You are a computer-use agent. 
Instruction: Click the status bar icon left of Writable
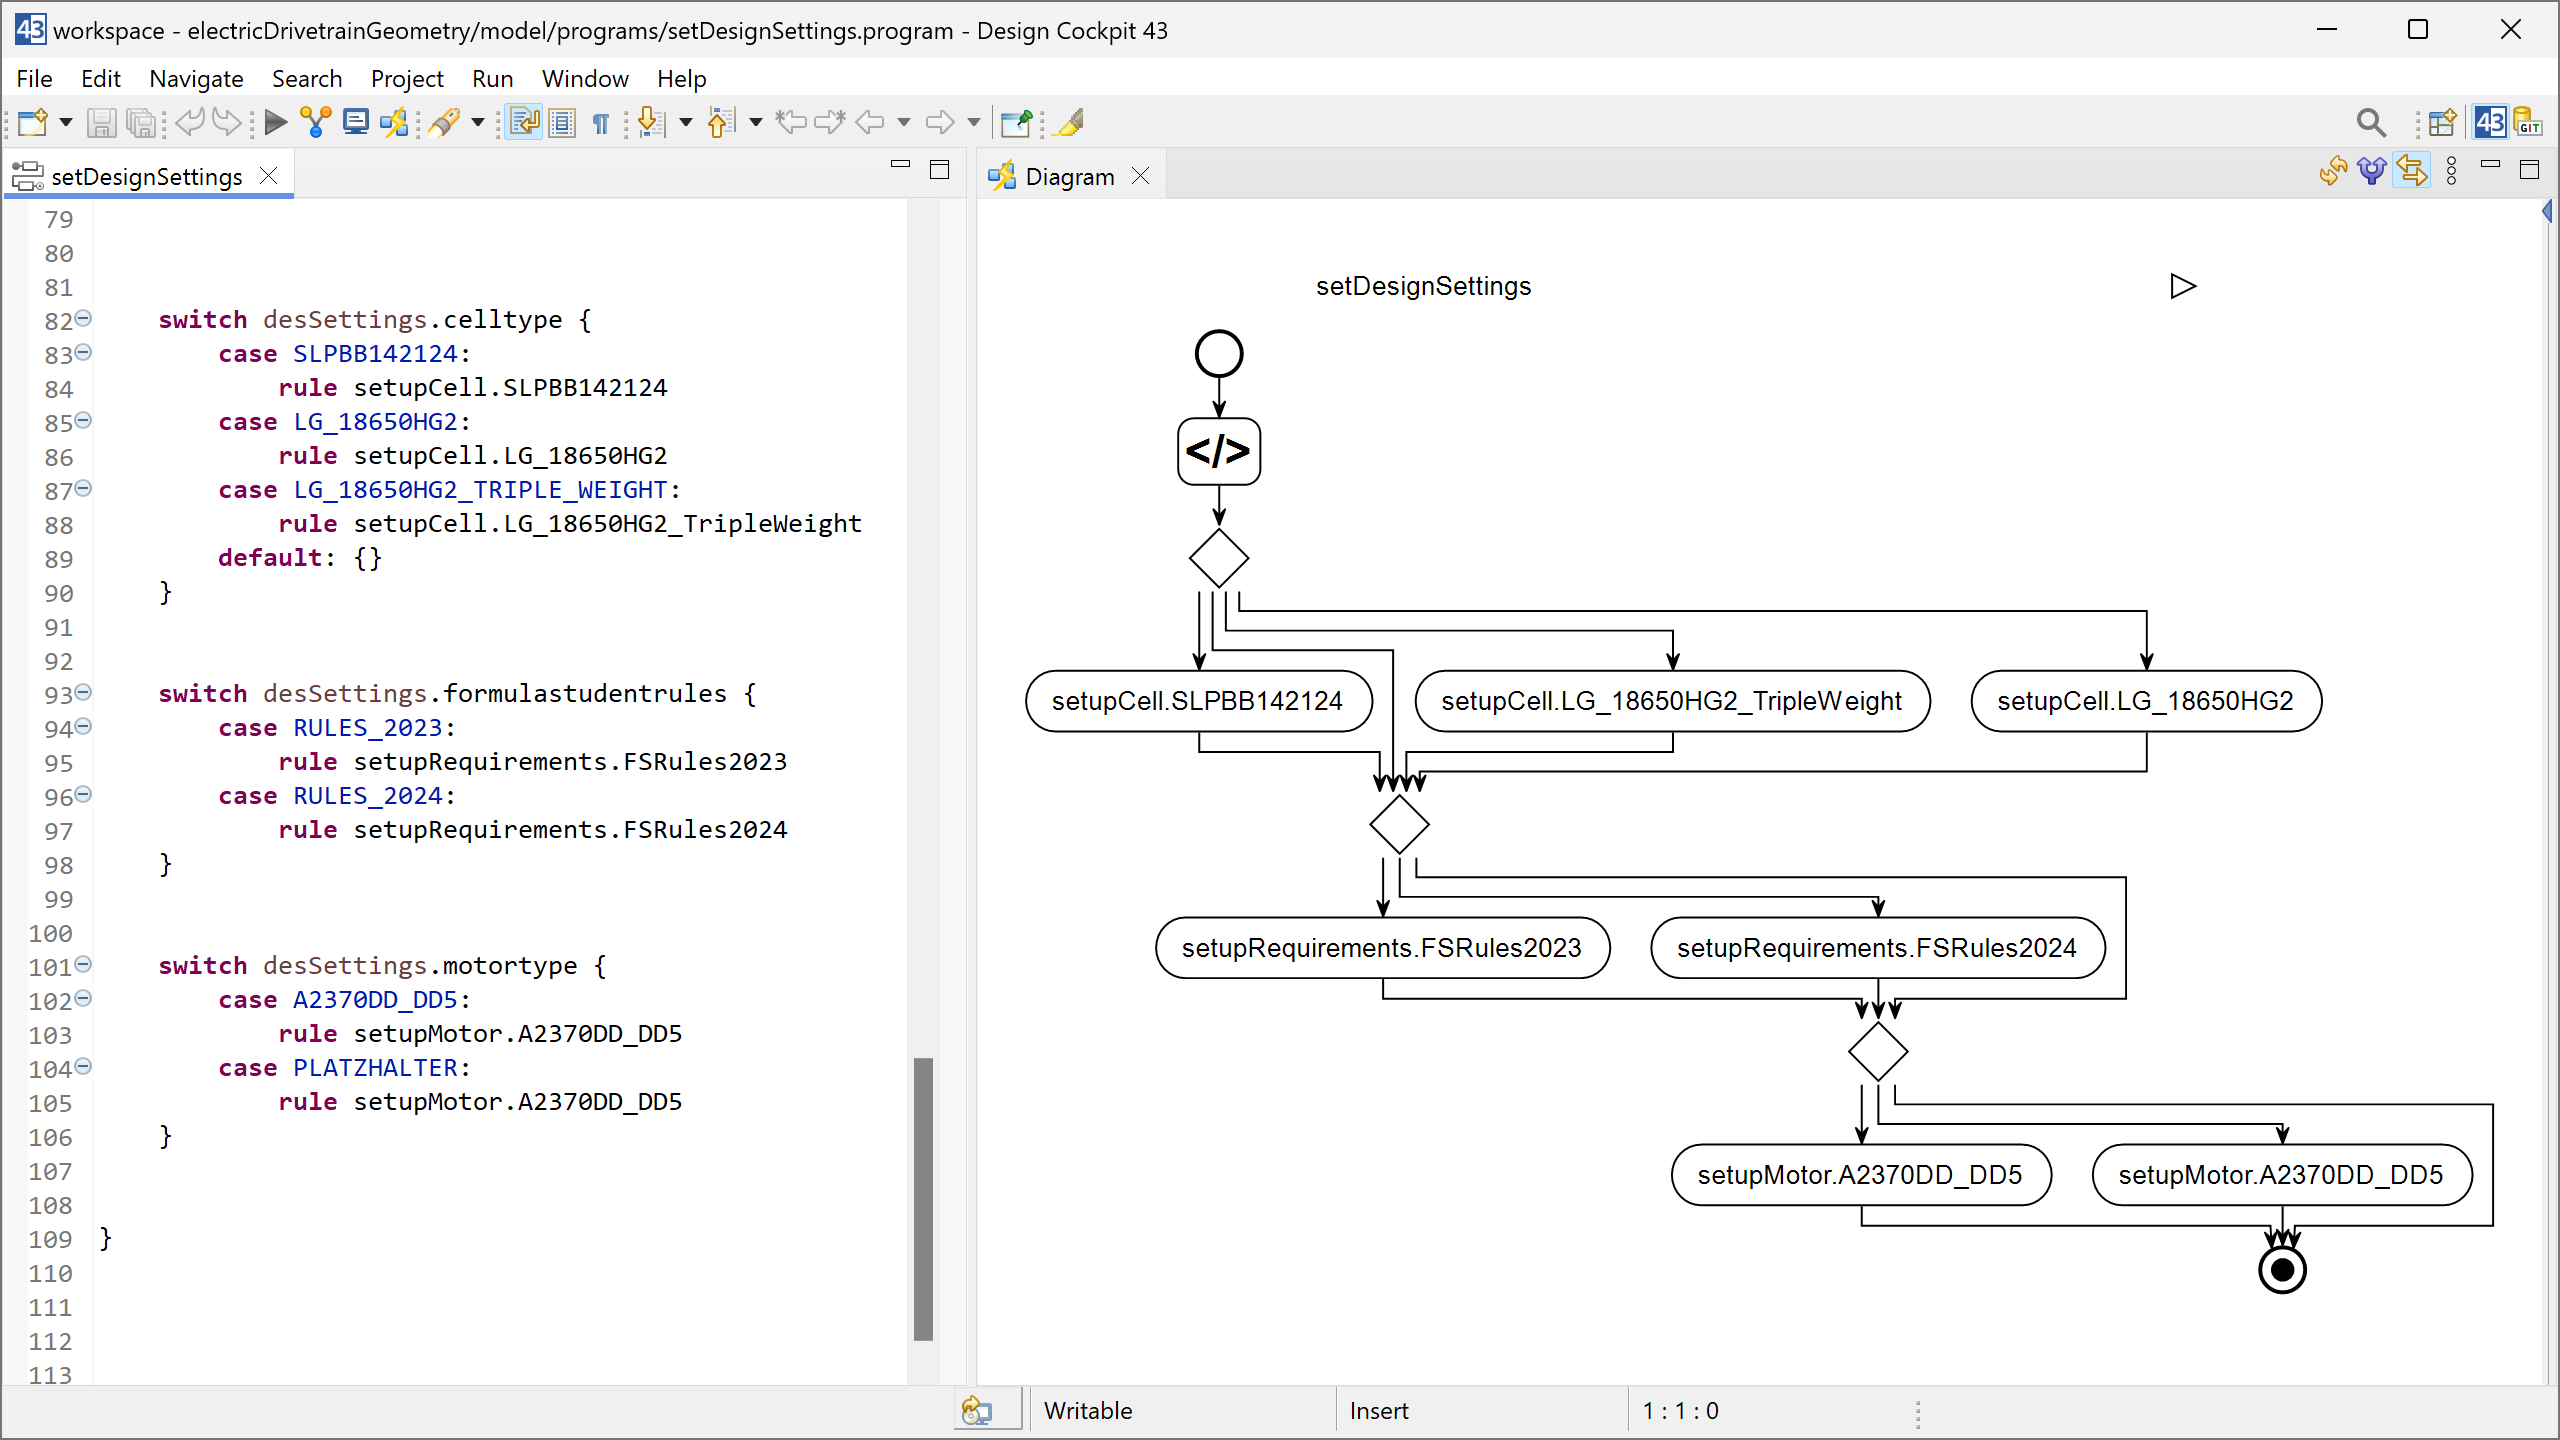tap(977, 1411)
